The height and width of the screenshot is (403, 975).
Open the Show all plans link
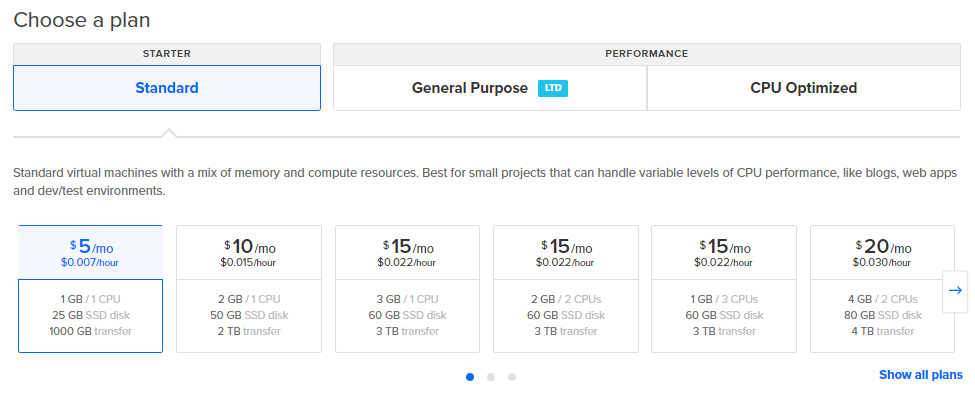920,375
